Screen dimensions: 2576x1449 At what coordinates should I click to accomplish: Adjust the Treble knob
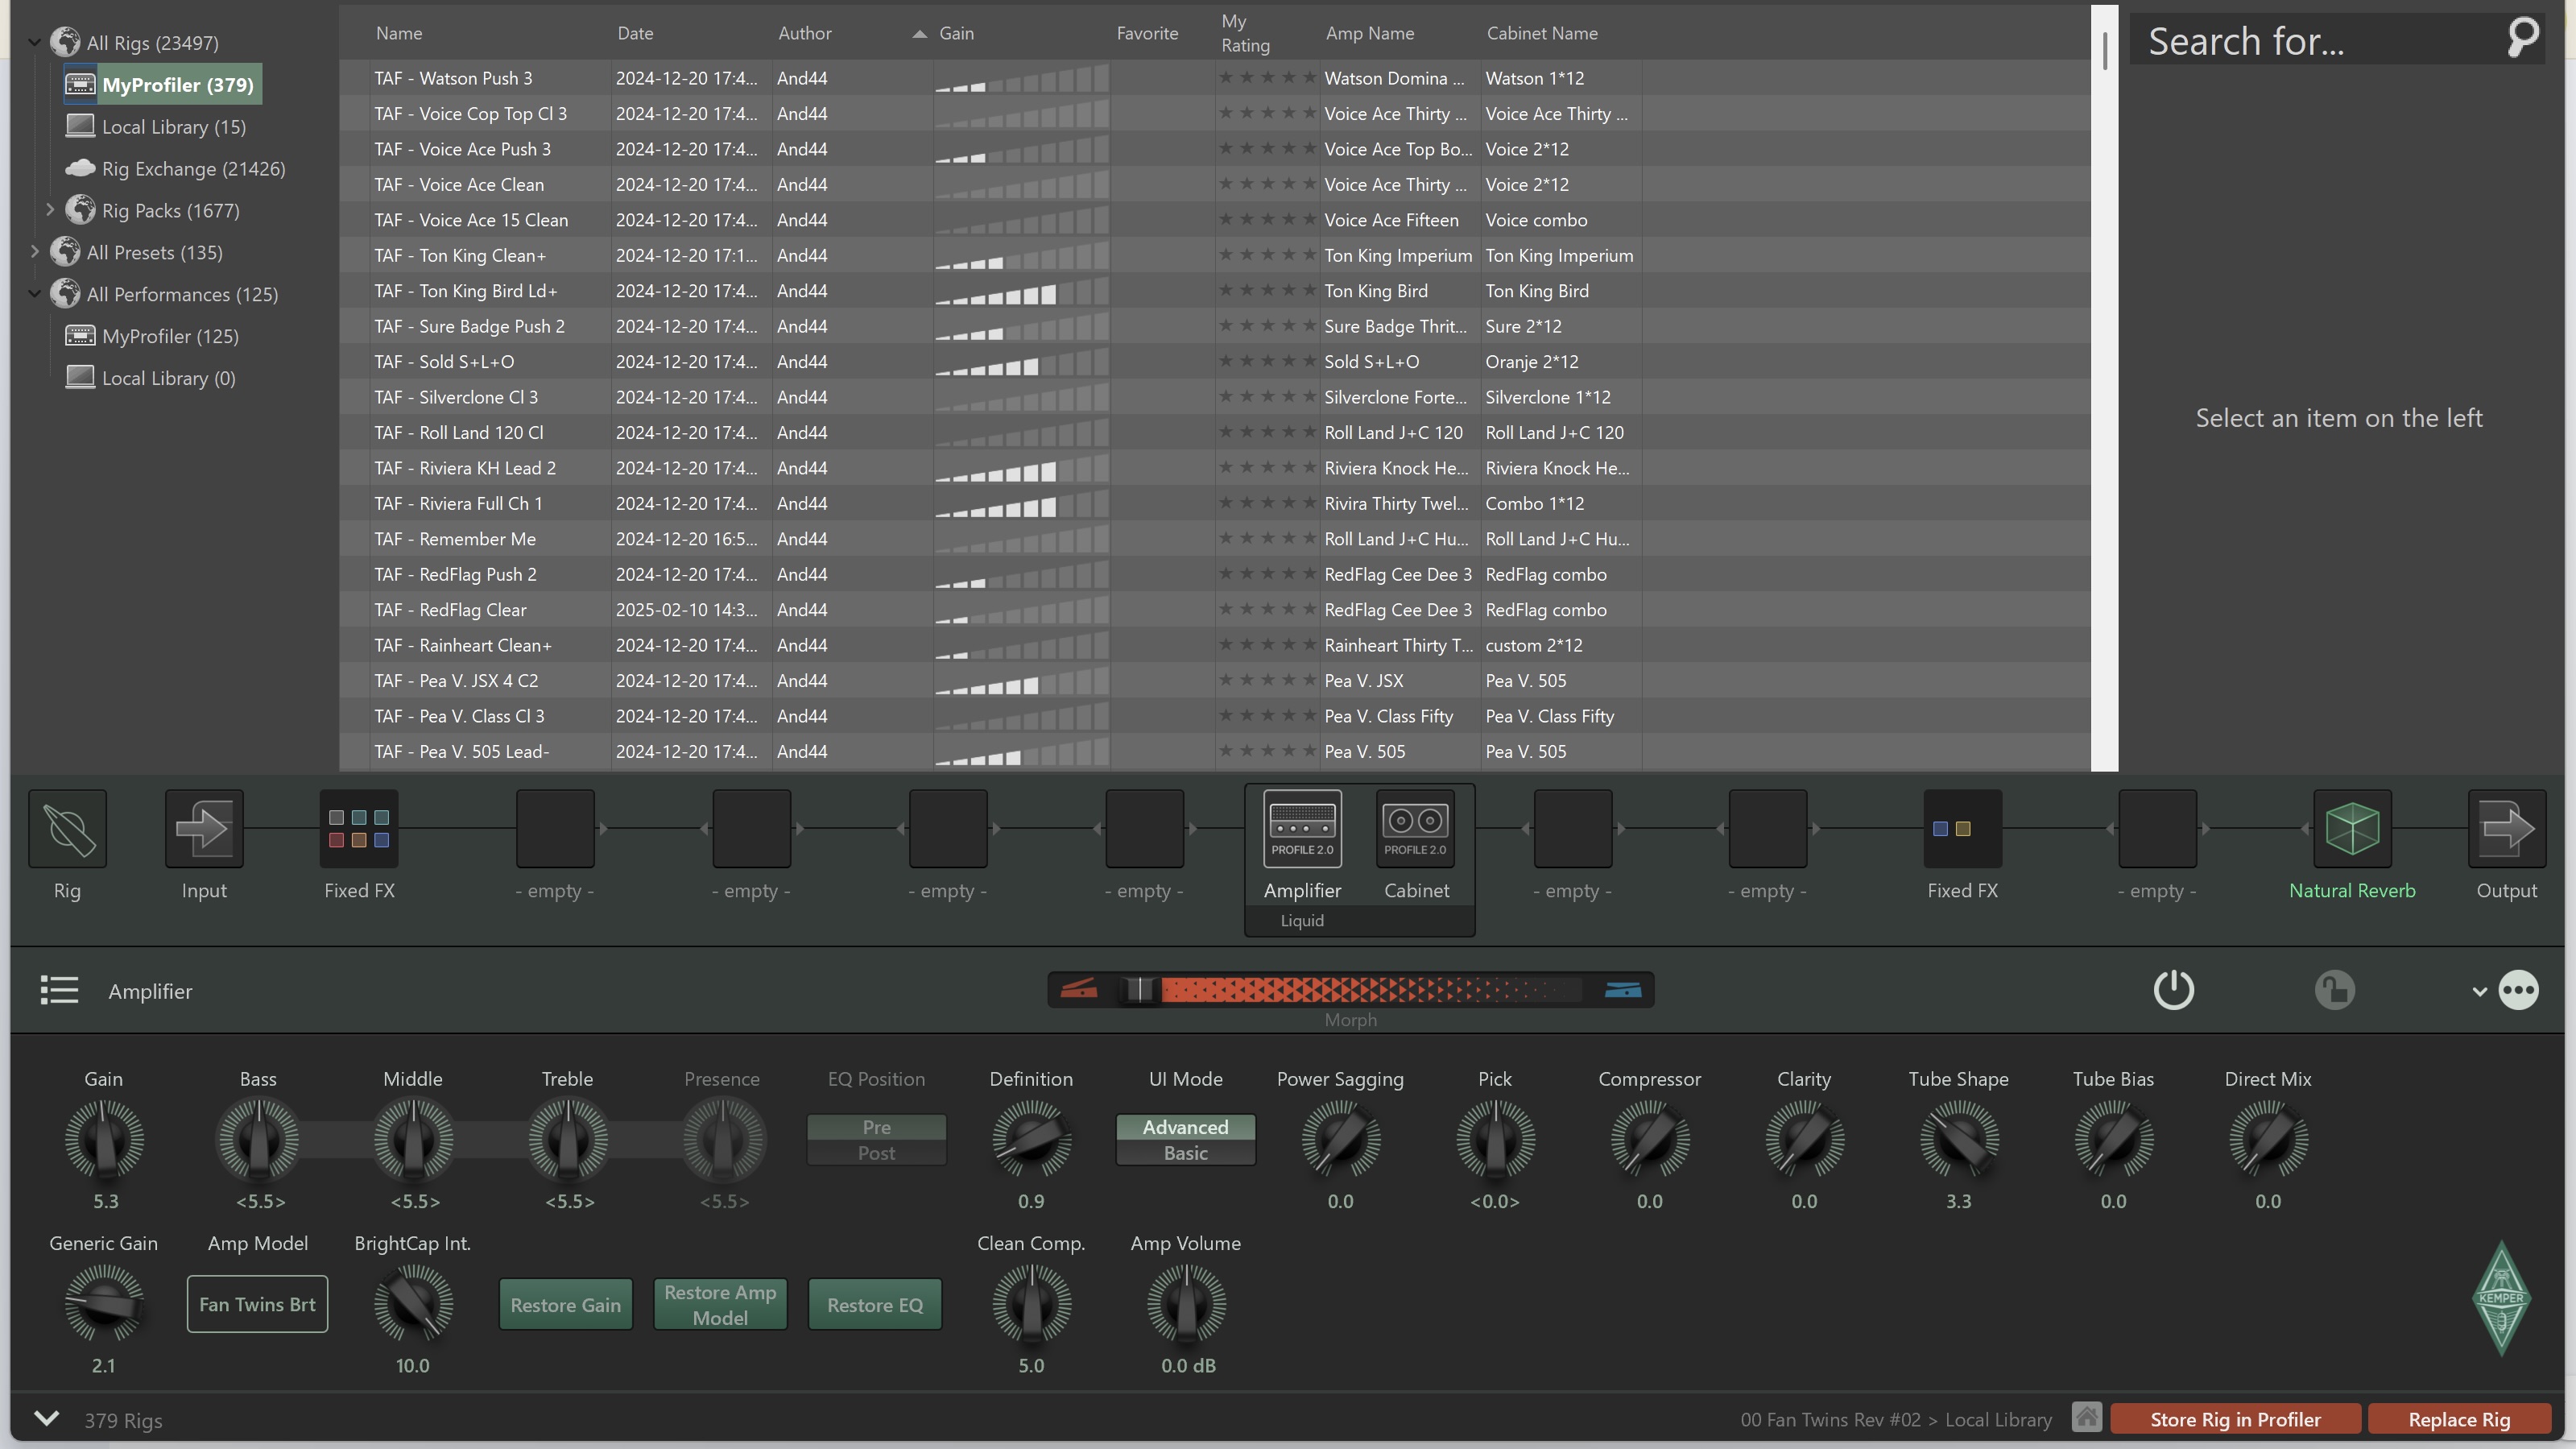click(568, 1139)
